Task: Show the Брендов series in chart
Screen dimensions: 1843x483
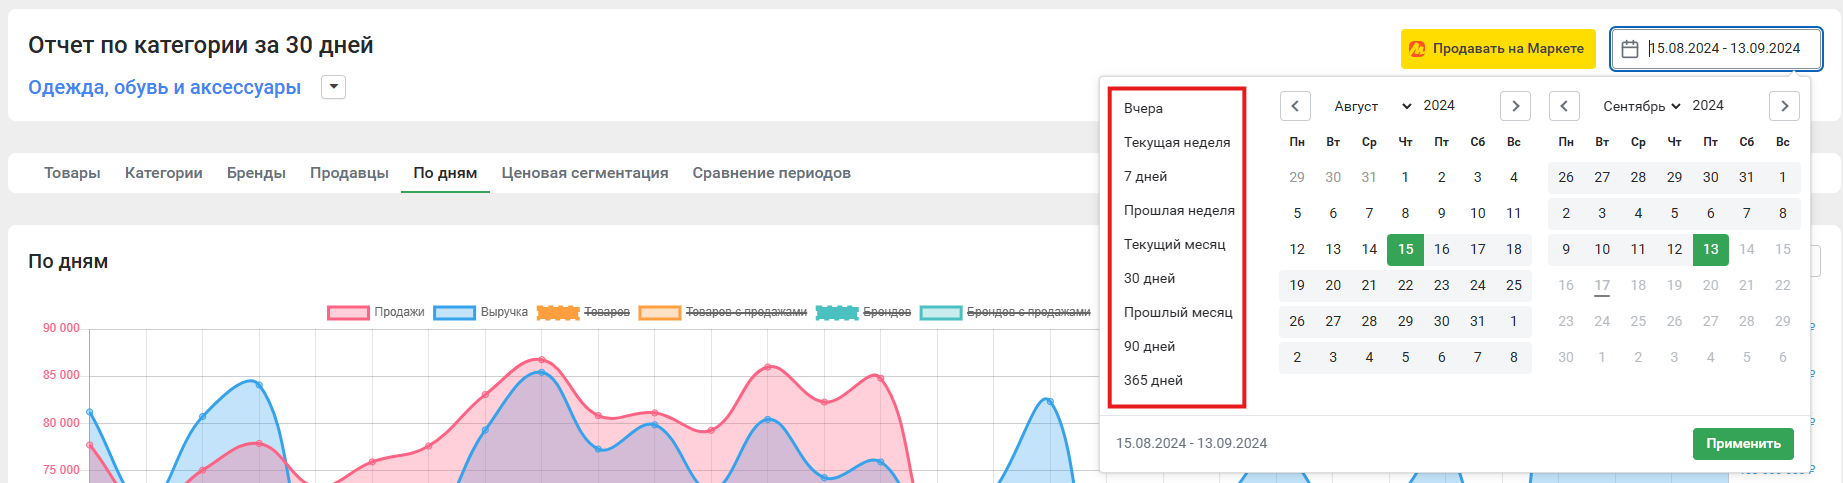Action: (x=864, y=312)
